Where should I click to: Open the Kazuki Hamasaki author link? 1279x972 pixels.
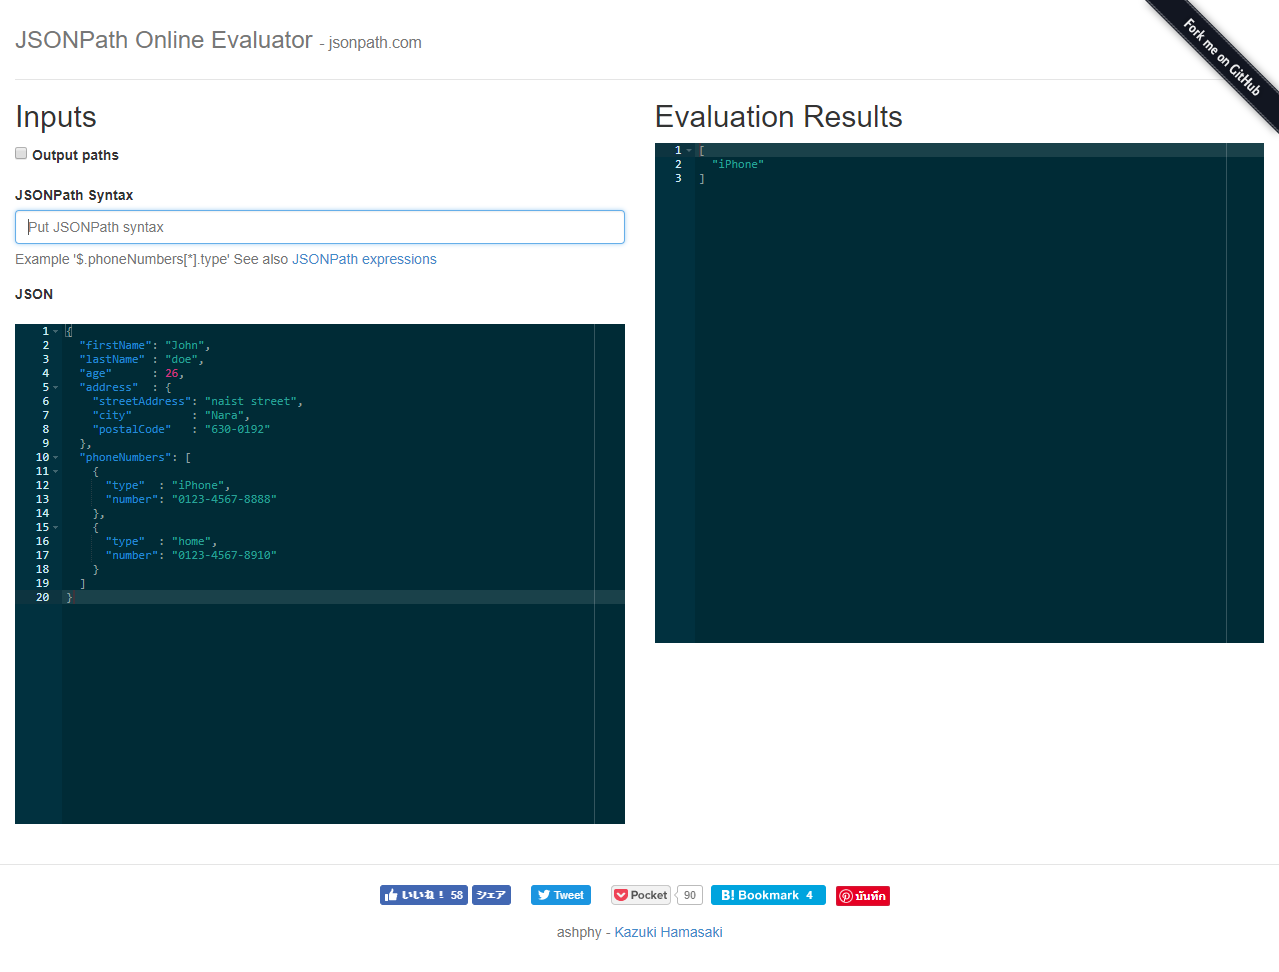[668, 931]
